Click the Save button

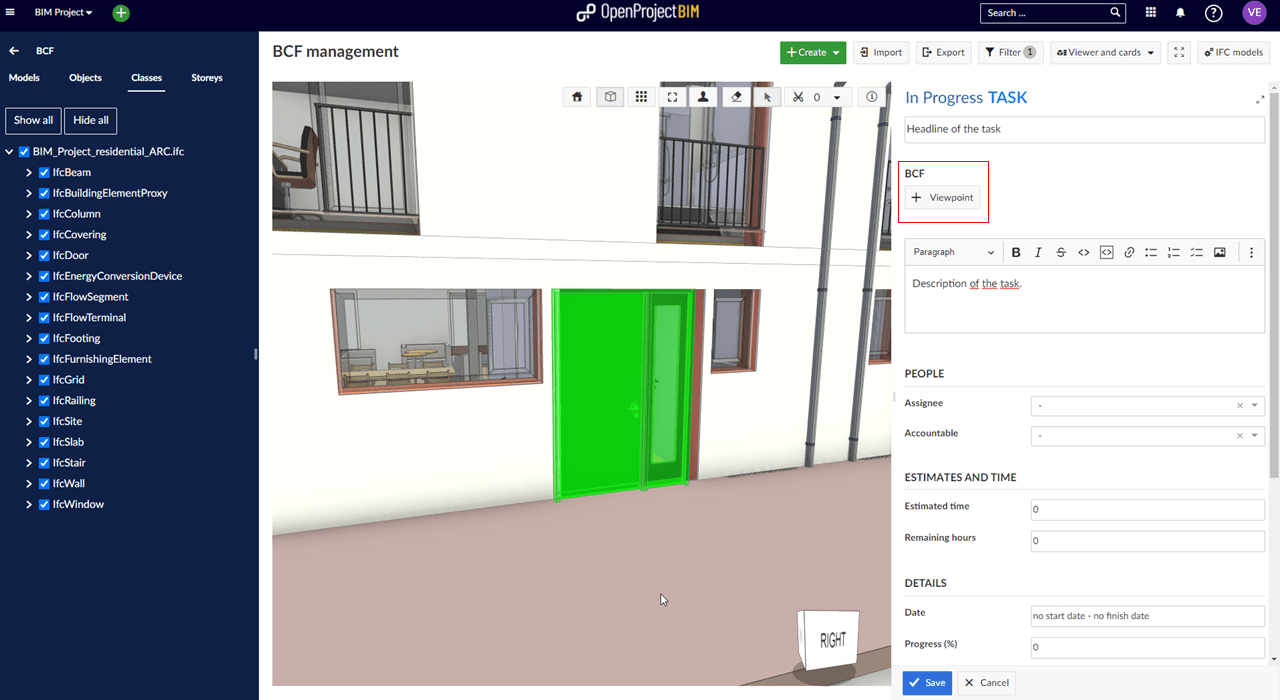(927, 683)
